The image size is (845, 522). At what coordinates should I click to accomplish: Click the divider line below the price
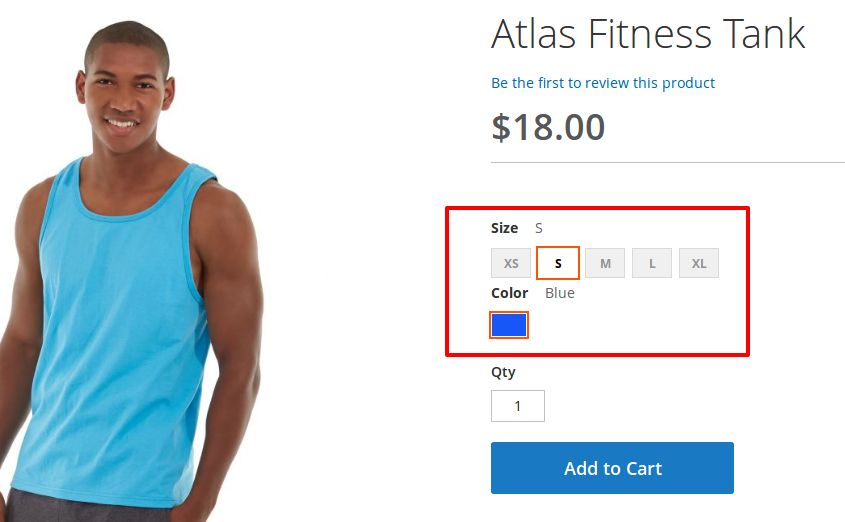pos(668,162)
